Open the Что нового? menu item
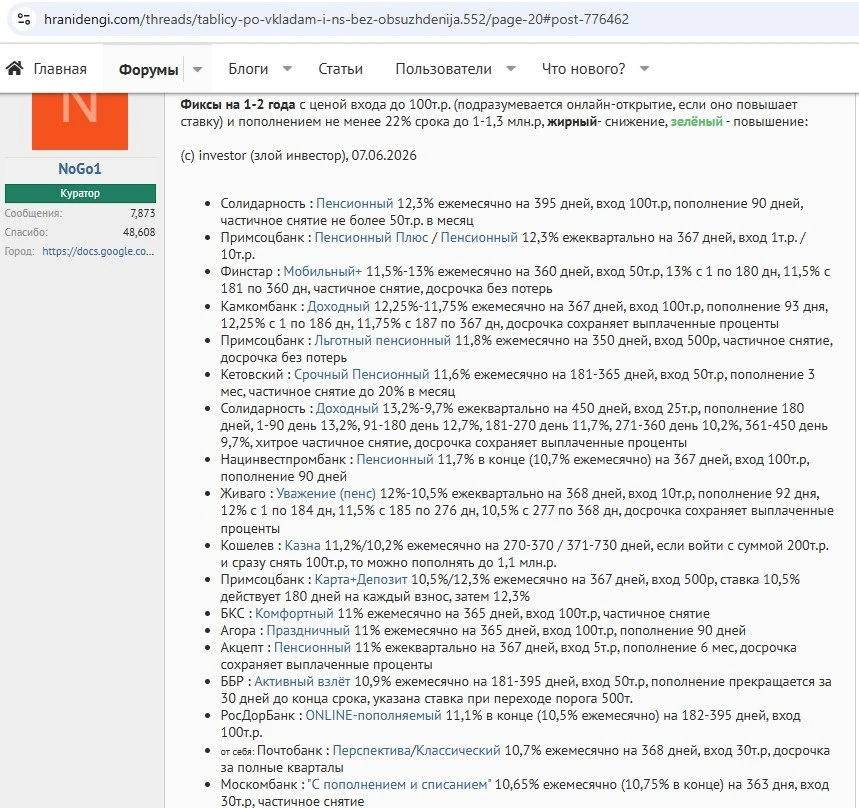 coord(583,69)
